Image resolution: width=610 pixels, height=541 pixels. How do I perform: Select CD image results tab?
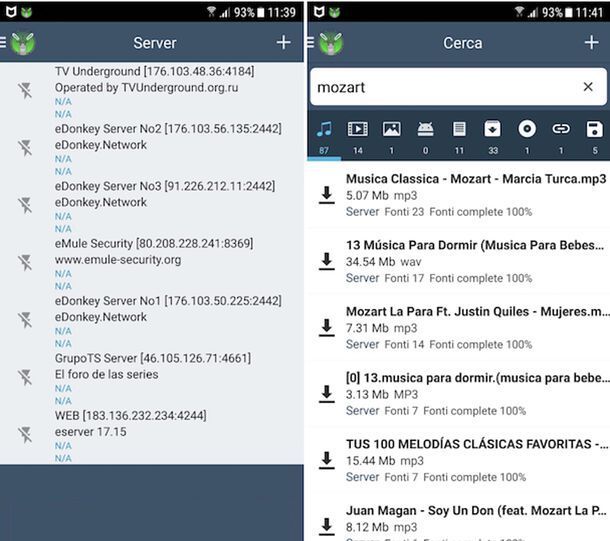(x=527, y=137)
